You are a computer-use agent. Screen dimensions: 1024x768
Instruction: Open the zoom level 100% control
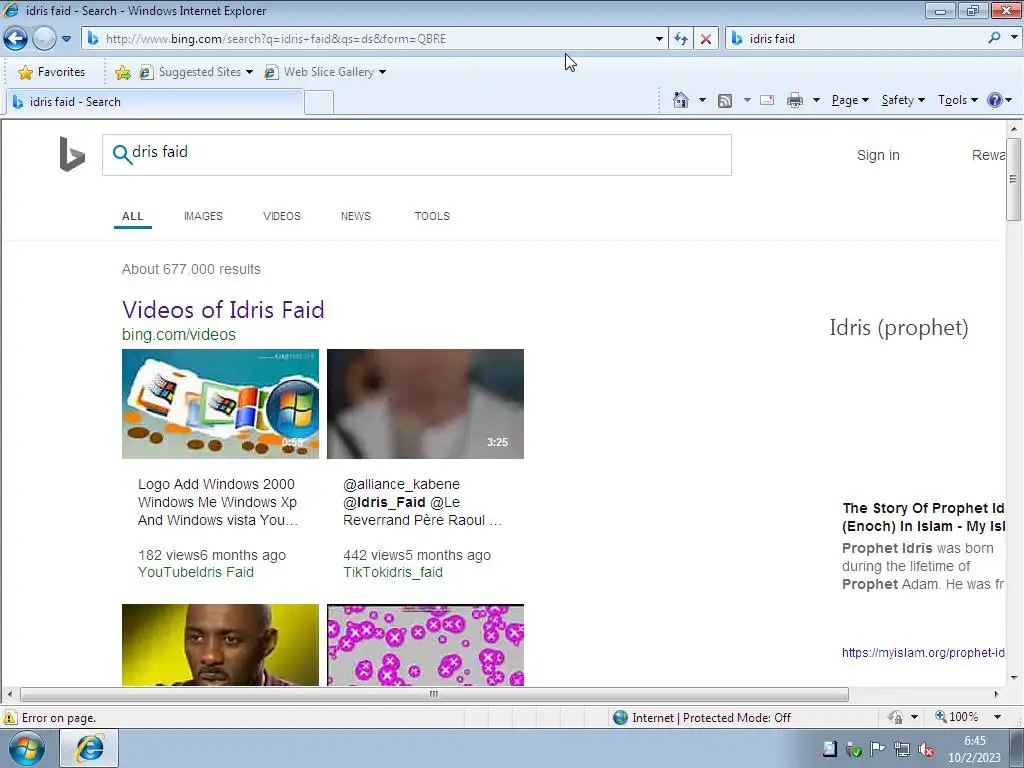[968, 717]
